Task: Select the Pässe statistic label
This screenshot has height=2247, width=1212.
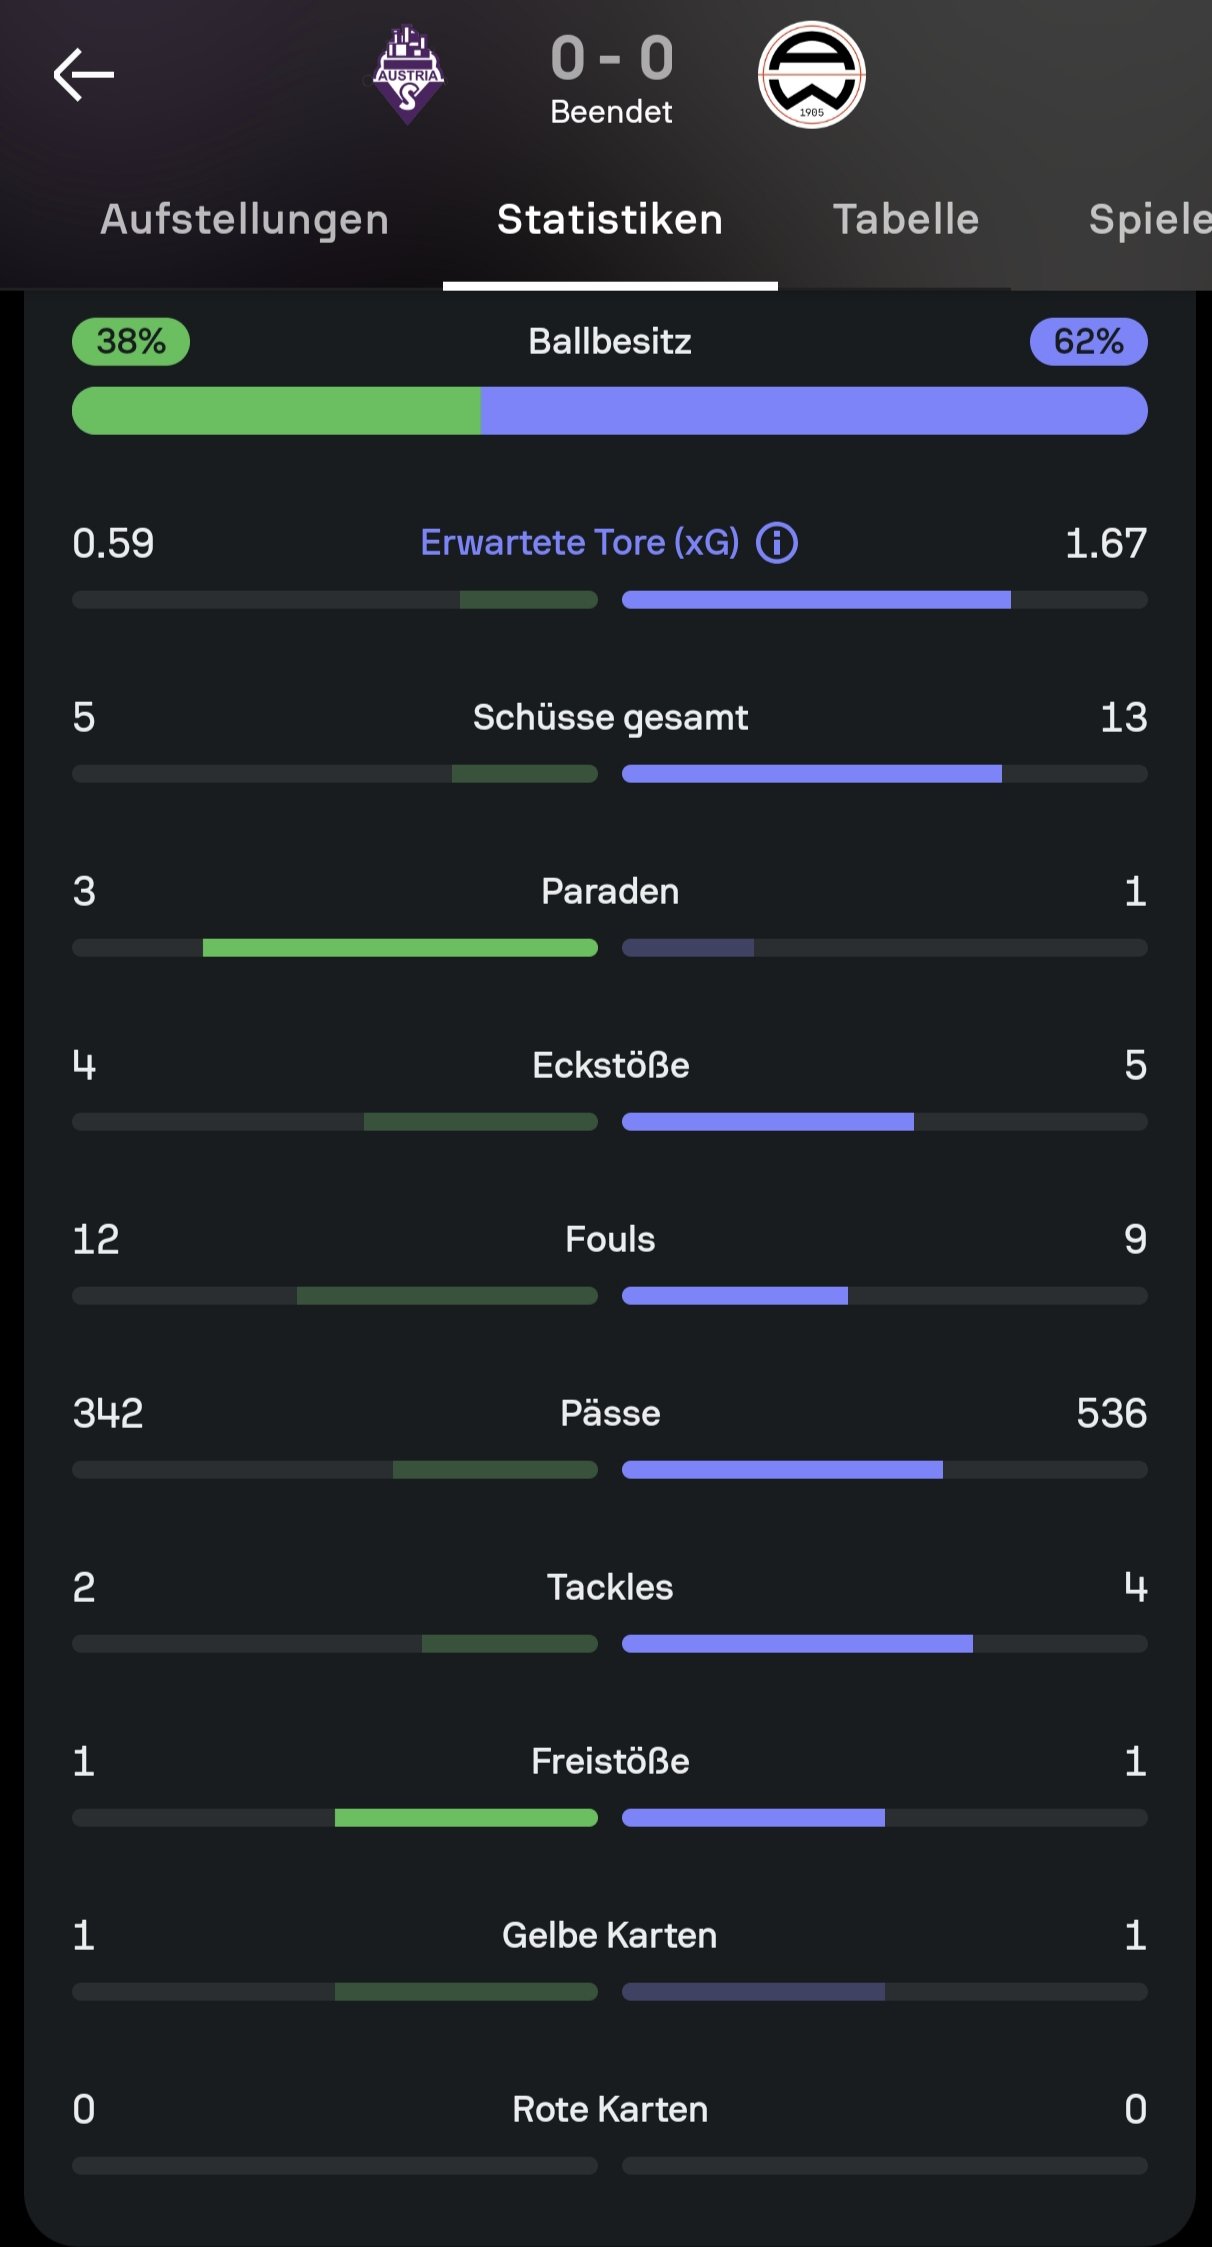Action: click(x=610, y=1413)
